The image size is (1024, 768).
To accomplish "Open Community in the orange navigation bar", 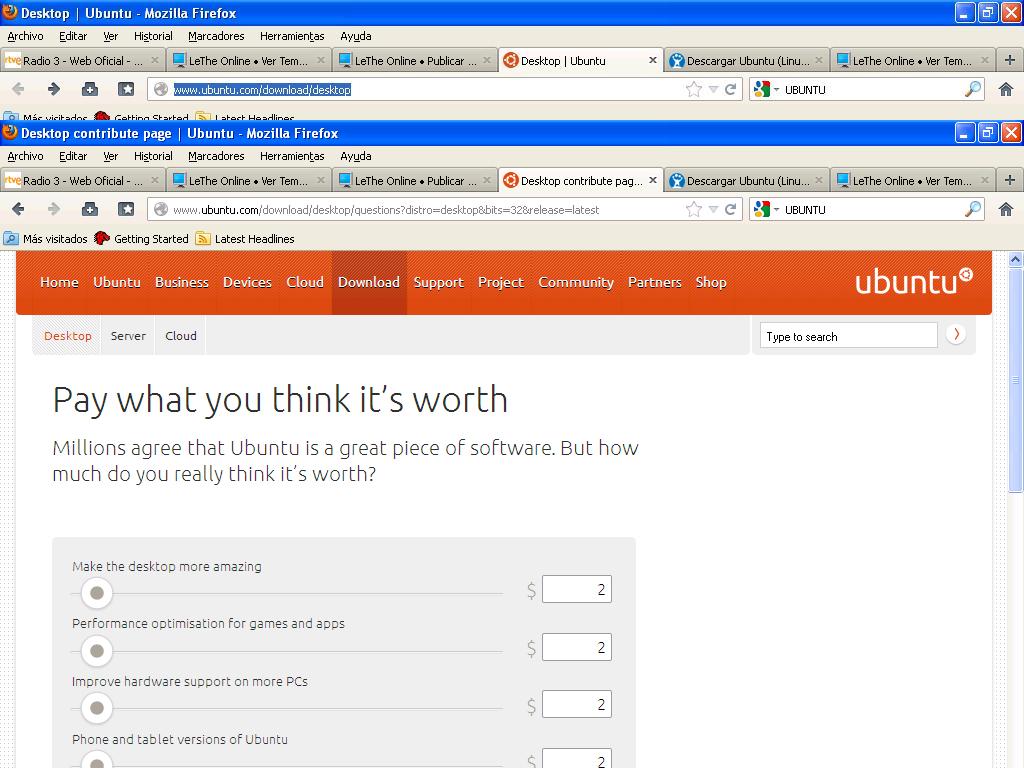I will pyautogui.click(x=576, y=282).
